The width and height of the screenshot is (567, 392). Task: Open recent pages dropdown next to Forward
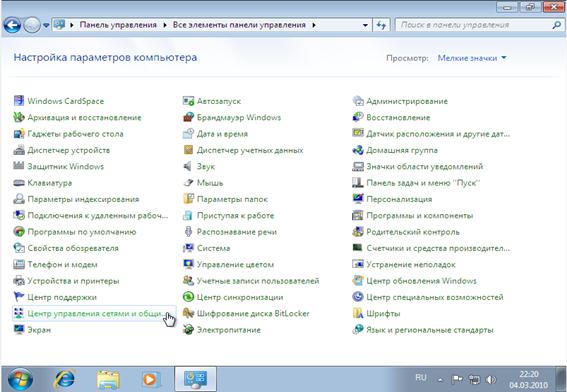[x=46, y=25]
